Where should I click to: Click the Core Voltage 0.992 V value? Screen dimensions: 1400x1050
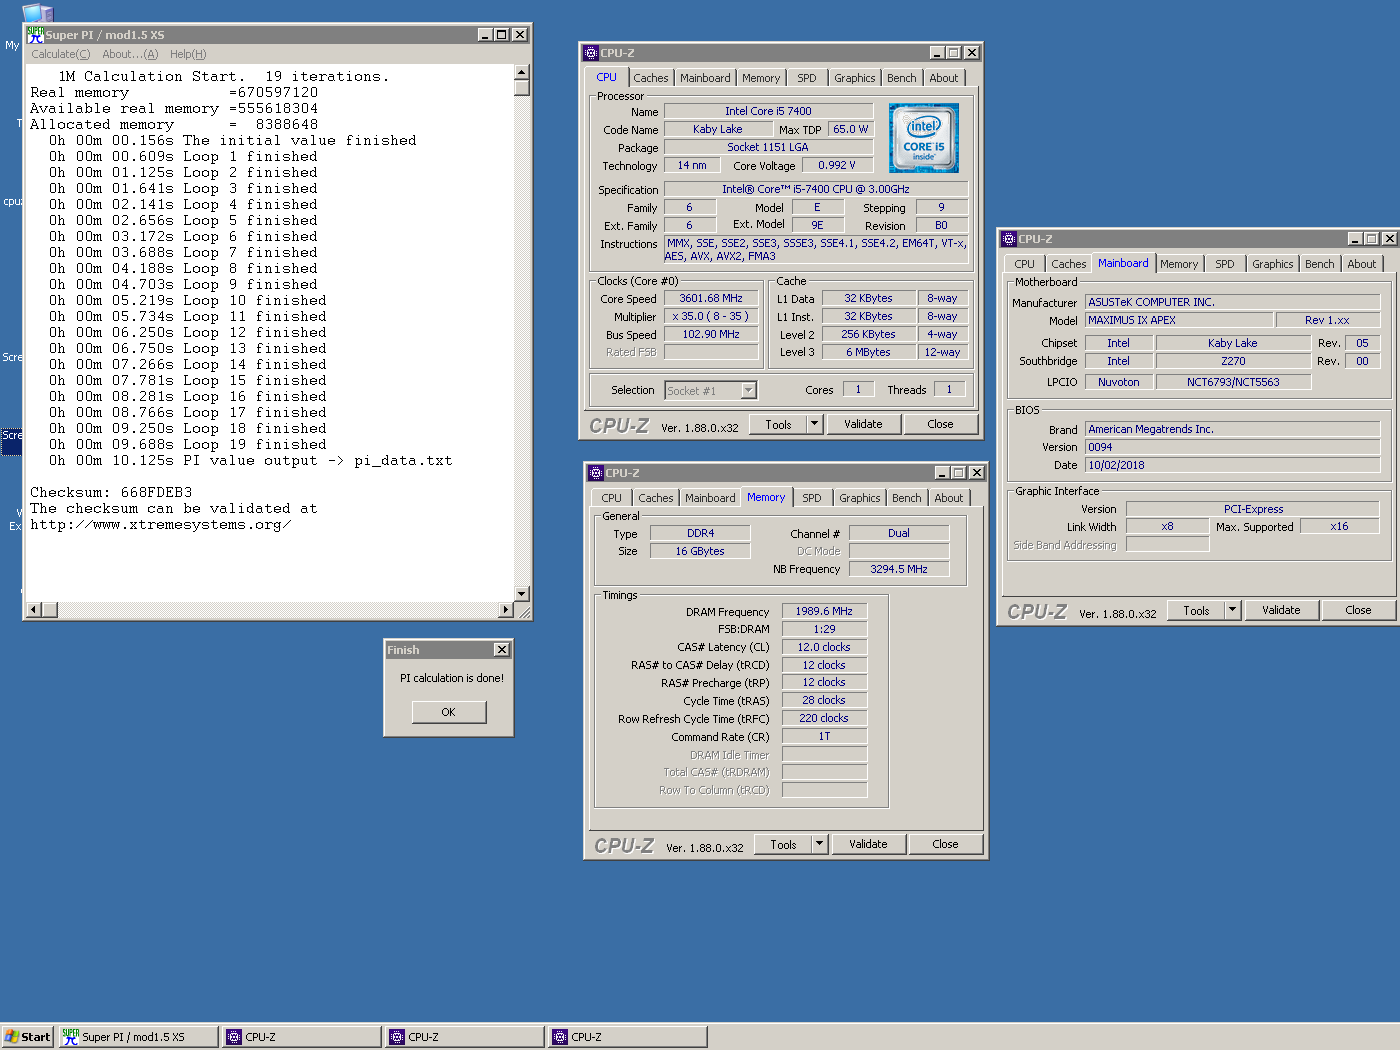(836, 165)
